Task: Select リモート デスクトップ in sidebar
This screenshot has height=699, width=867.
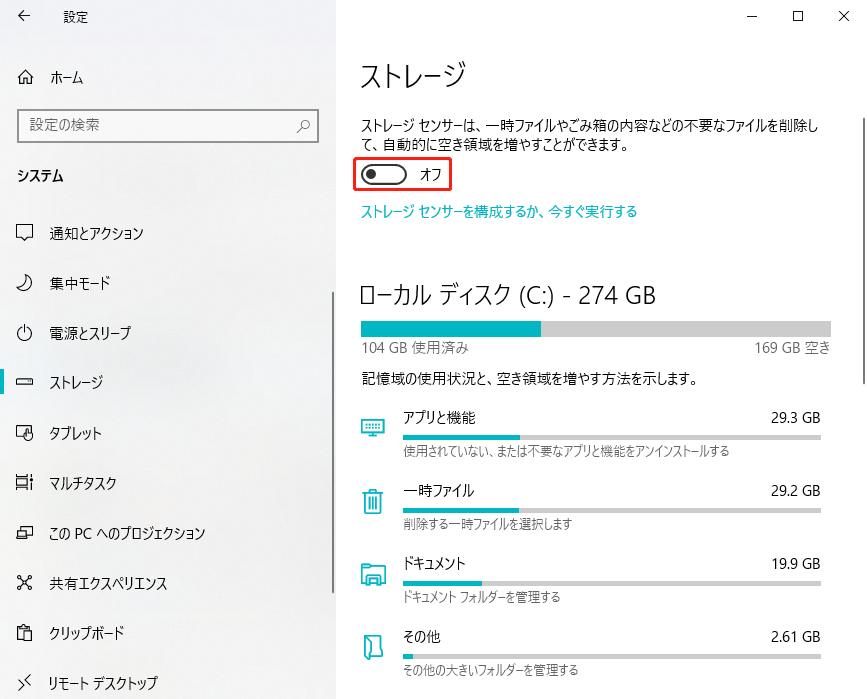Action: pyautogui.click(x=104, y=683)
